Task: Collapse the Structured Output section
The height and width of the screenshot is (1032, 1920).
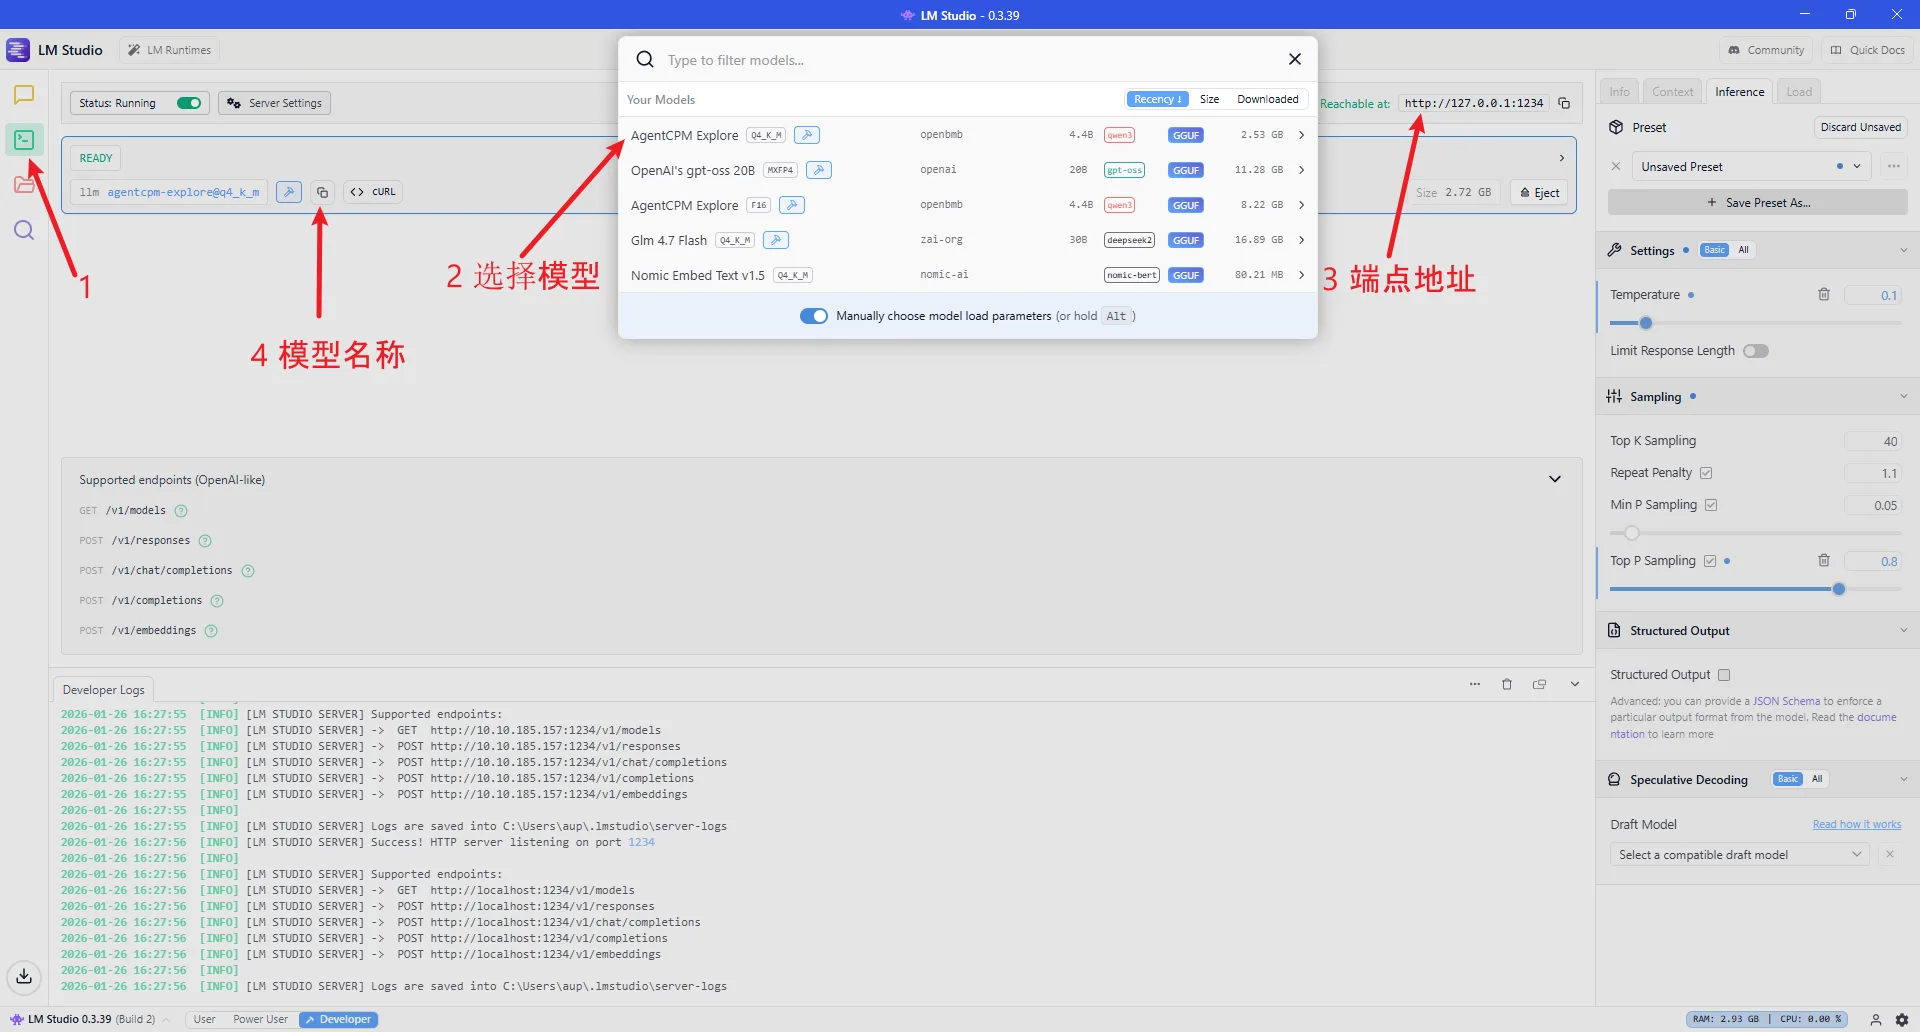Action: tap(1903, 630)
